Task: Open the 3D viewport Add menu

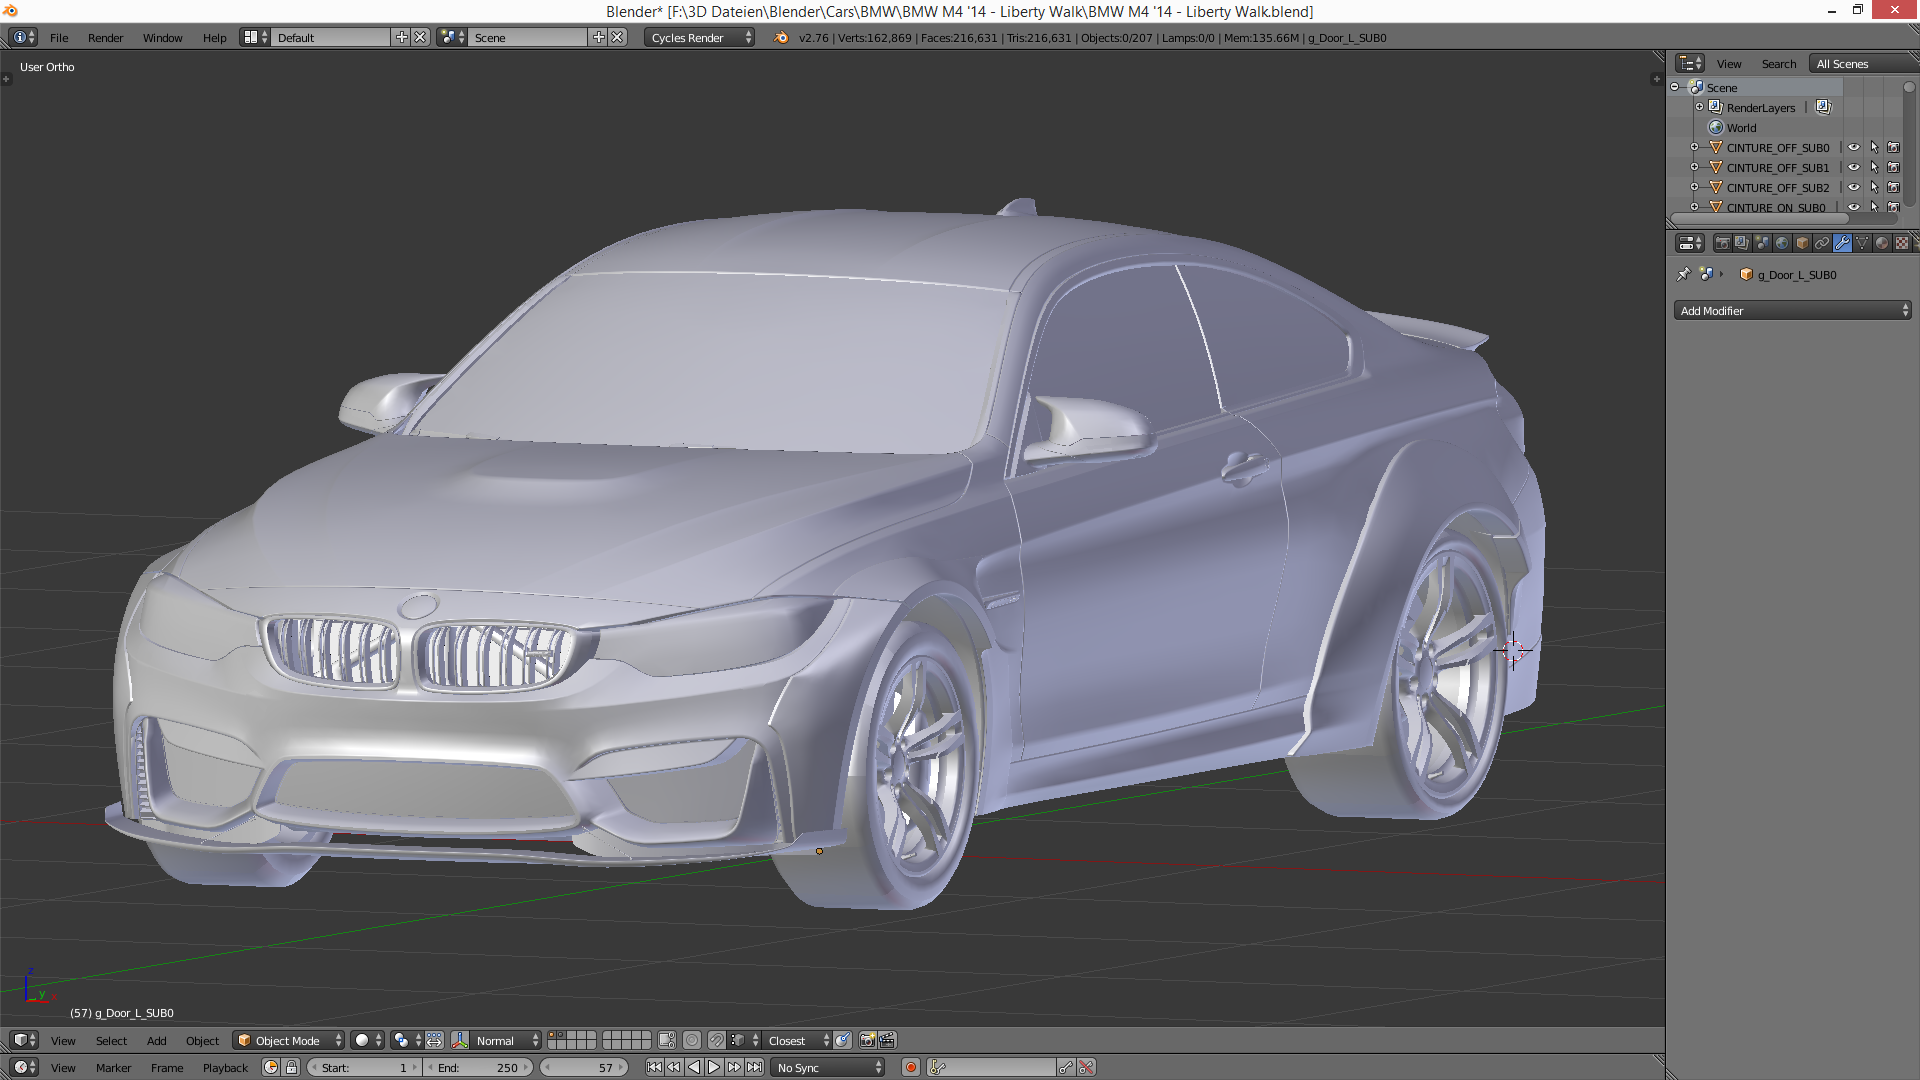Action: click(x=157, y=1040)
